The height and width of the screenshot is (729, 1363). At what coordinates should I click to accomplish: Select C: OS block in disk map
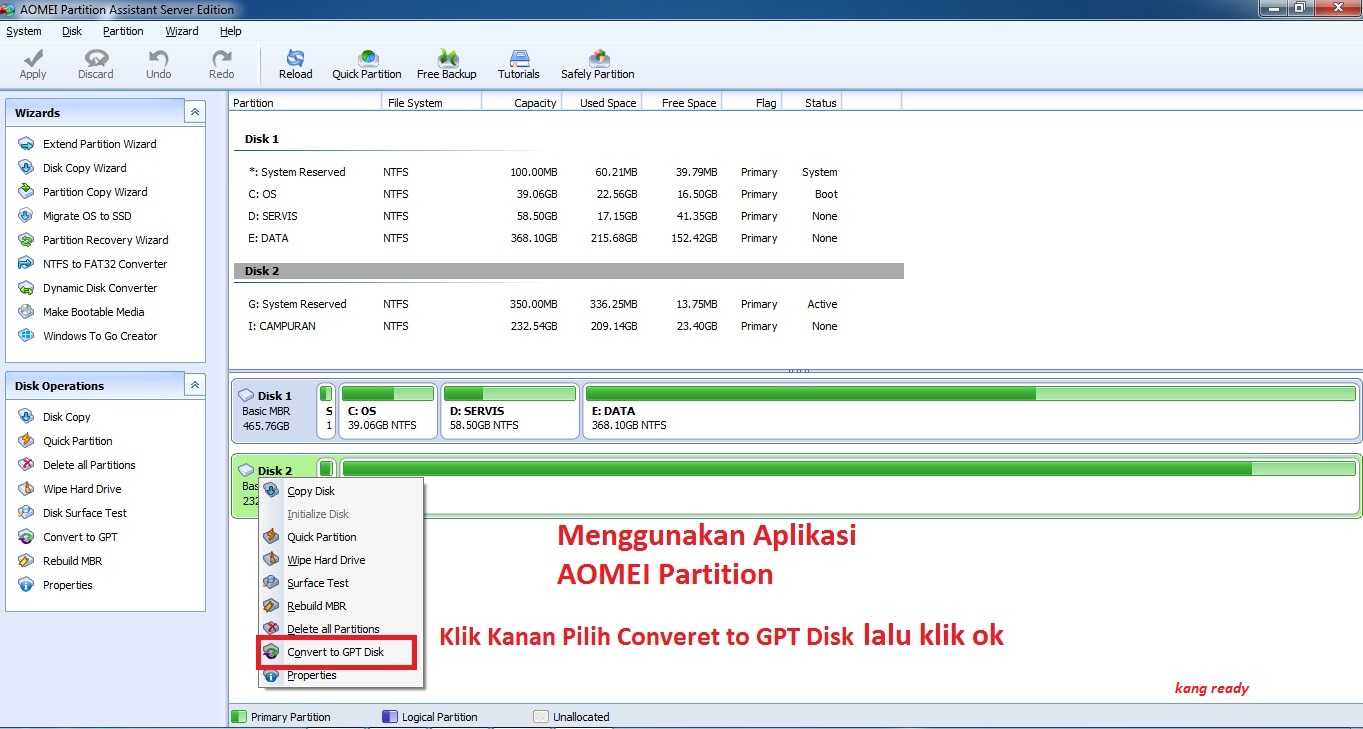tap(388, 410)
